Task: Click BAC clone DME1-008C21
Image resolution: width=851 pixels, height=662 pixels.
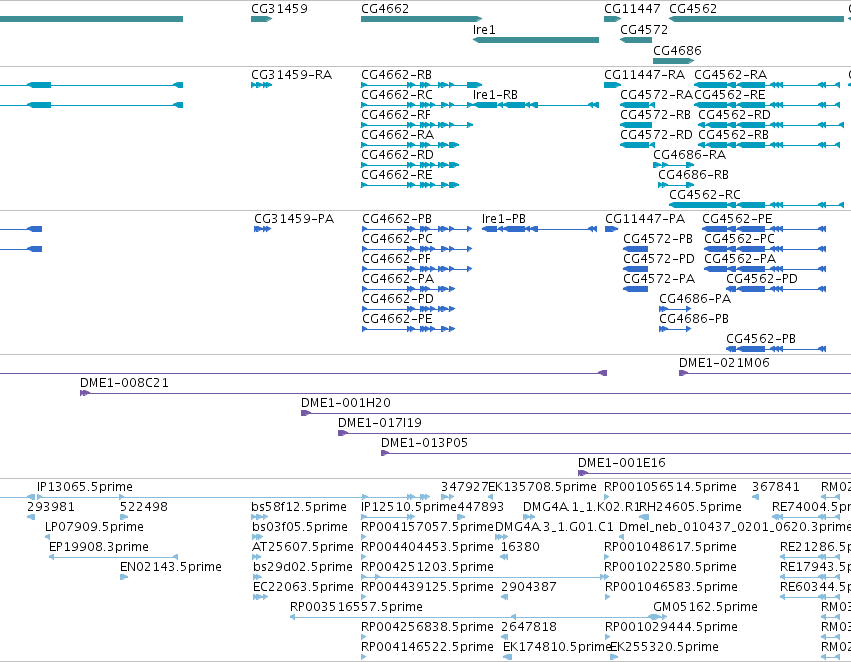Action: [124, 383]
